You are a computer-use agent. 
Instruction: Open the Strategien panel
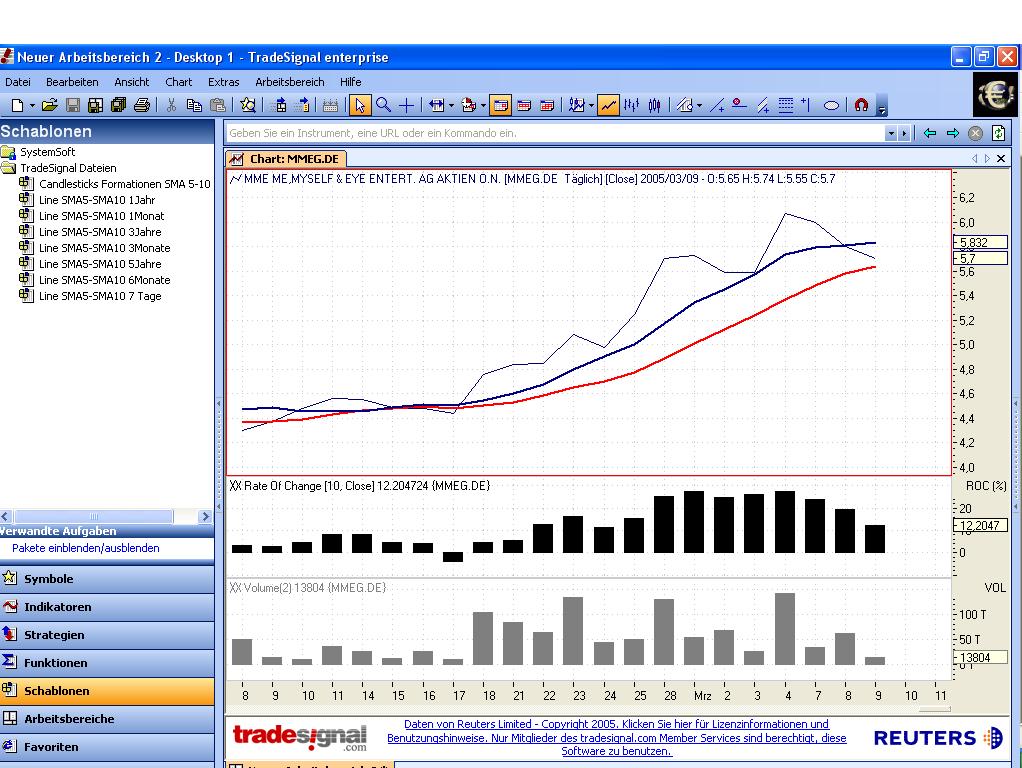(x=107, y=635)
